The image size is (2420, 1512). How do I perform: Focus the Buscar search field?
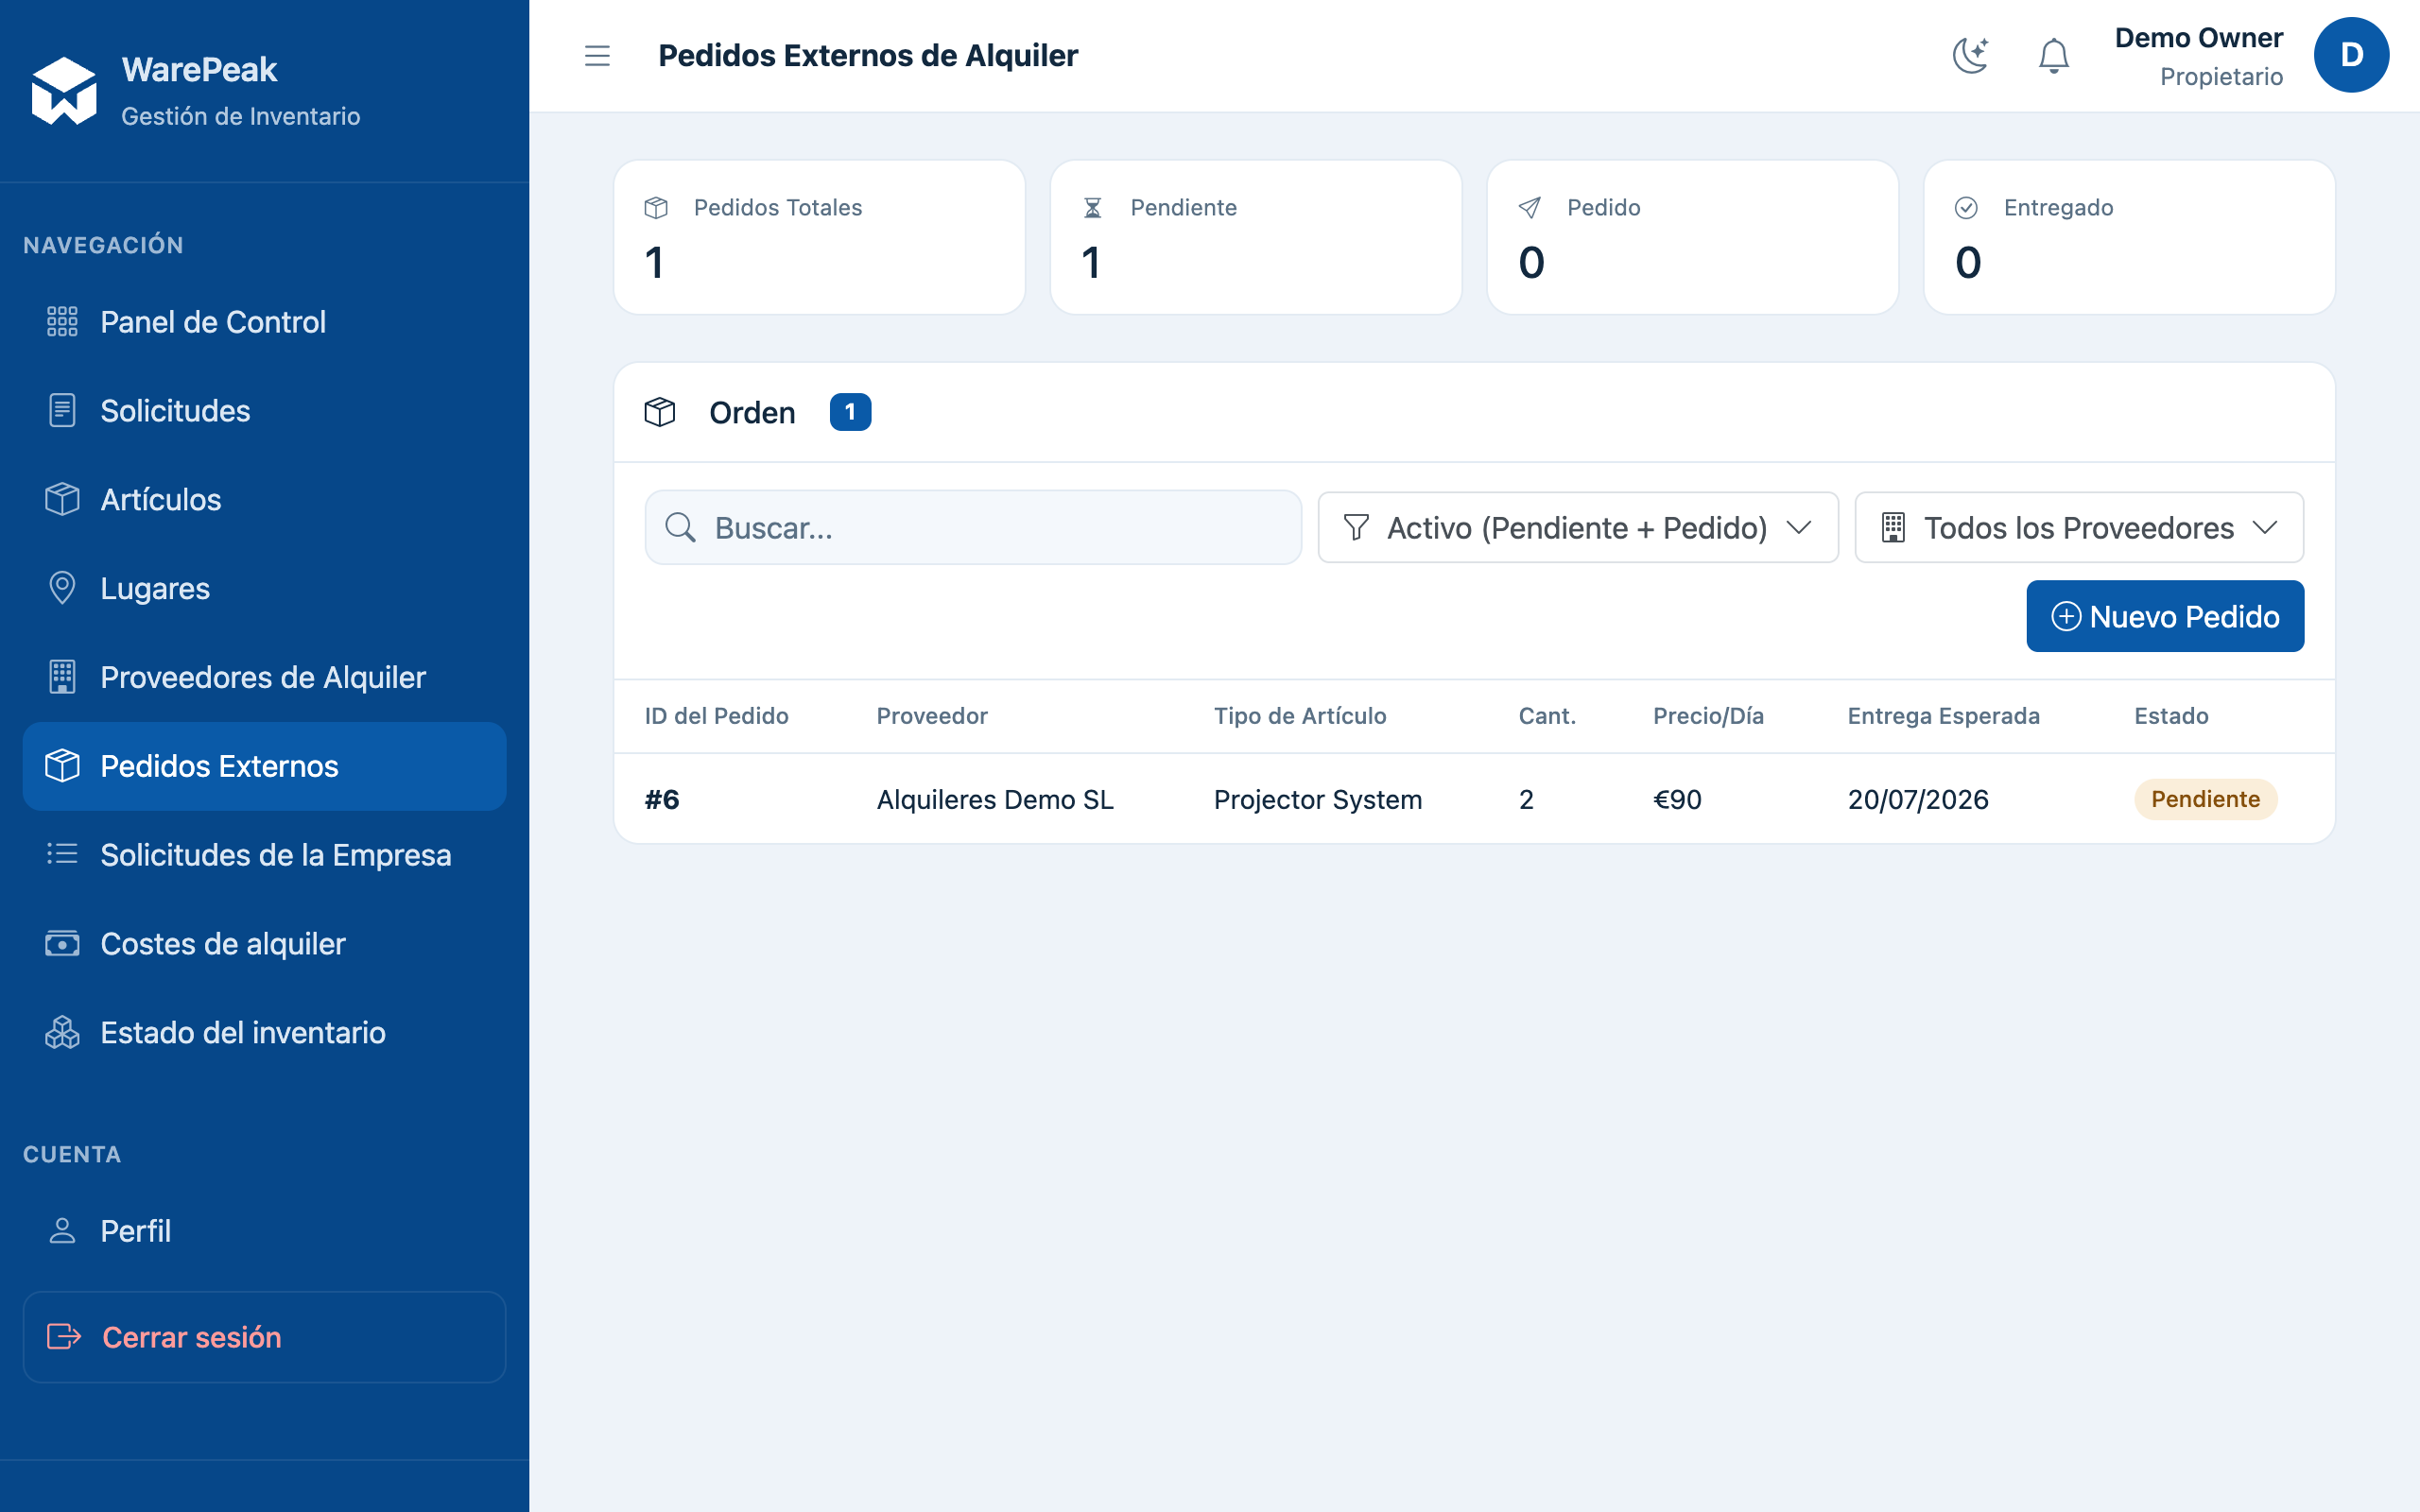[973, 527]
